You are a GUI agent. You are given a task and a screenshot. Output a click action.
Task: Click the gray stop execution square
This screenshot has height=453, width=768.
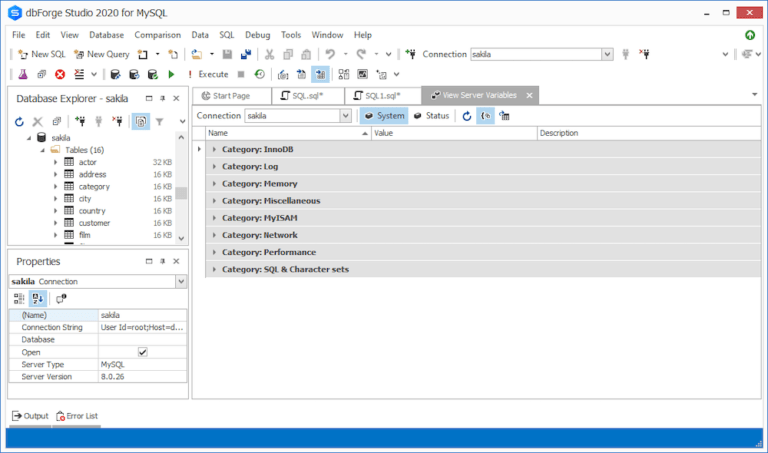pyautogui.click(x=241, y=74)
